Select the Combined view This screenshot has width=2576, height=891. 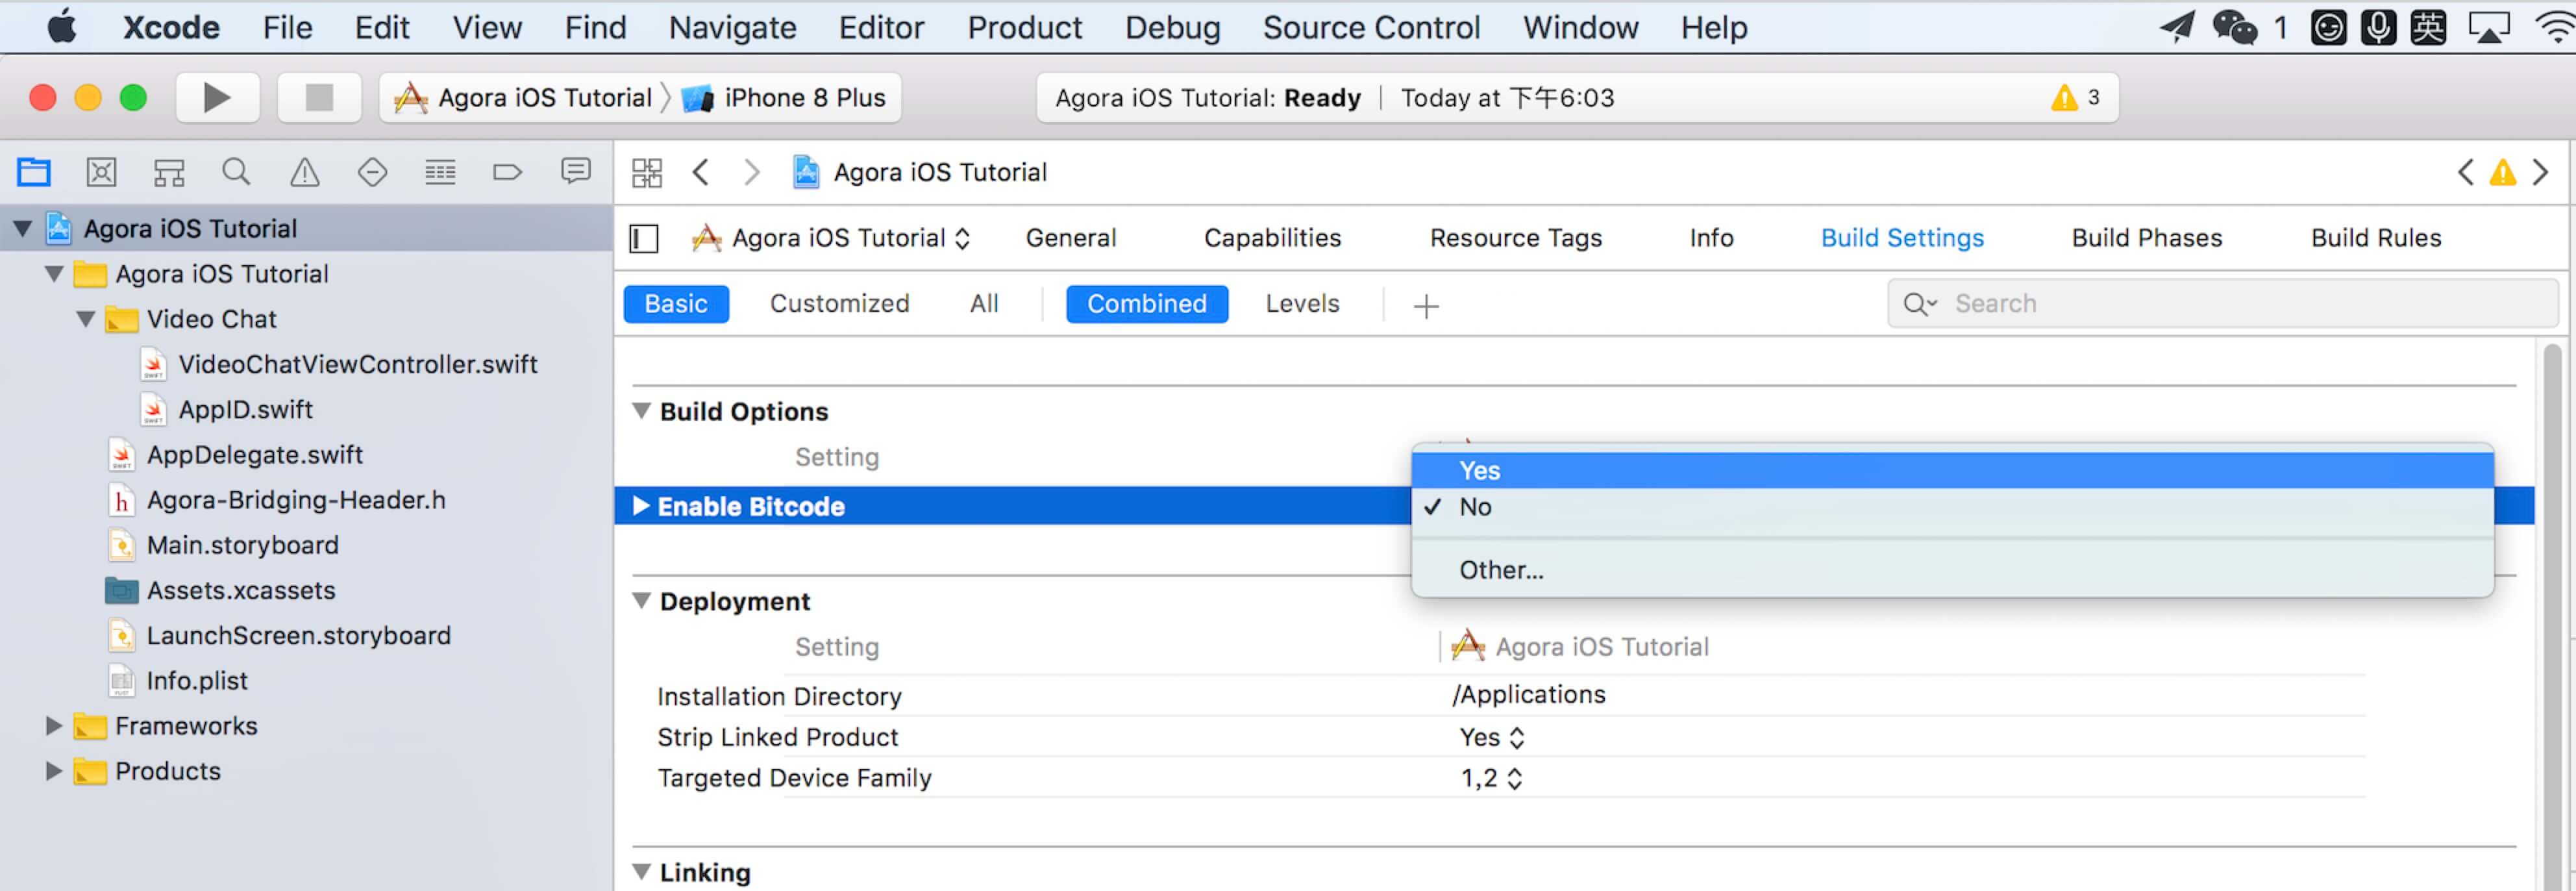point(1146,304)
